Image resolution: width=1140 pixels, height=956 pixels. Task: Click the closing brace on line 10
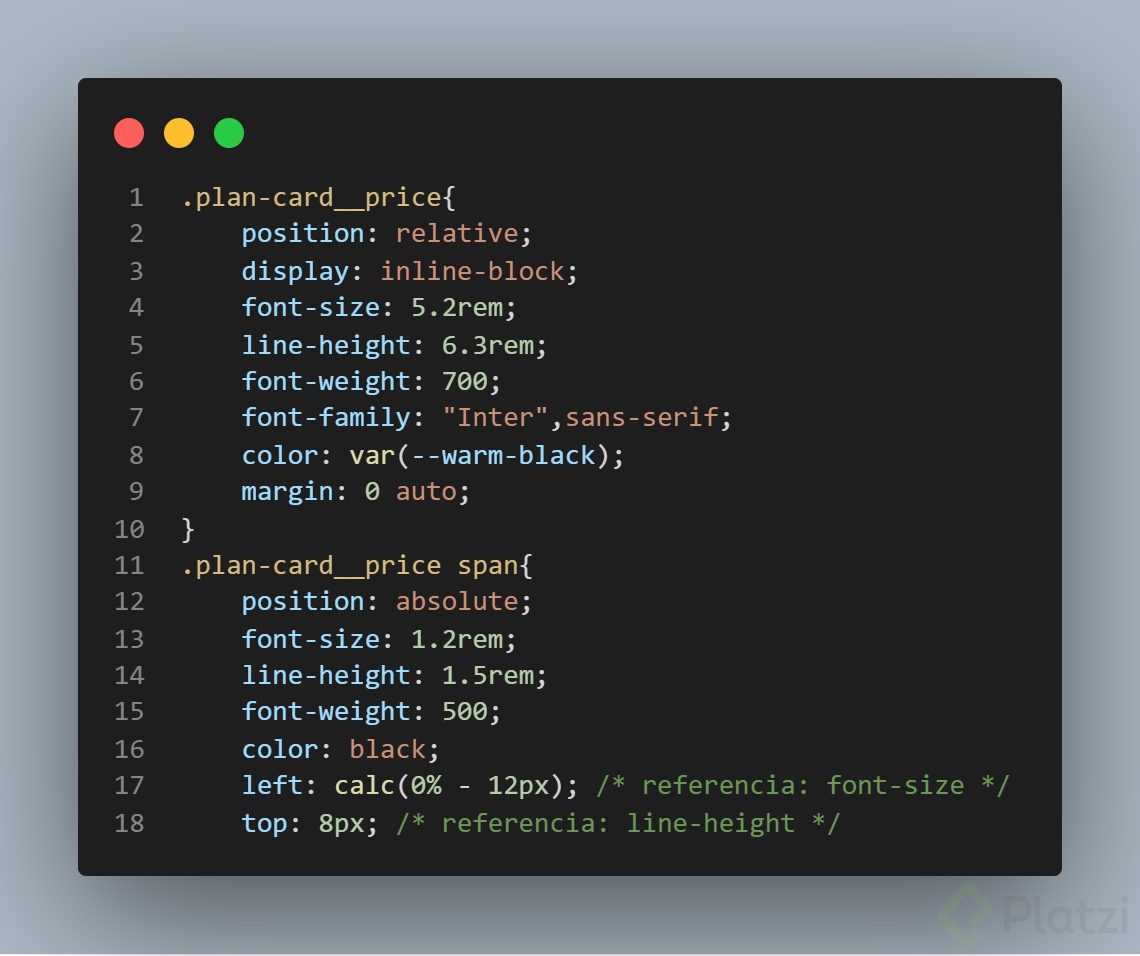click(188, 529)
